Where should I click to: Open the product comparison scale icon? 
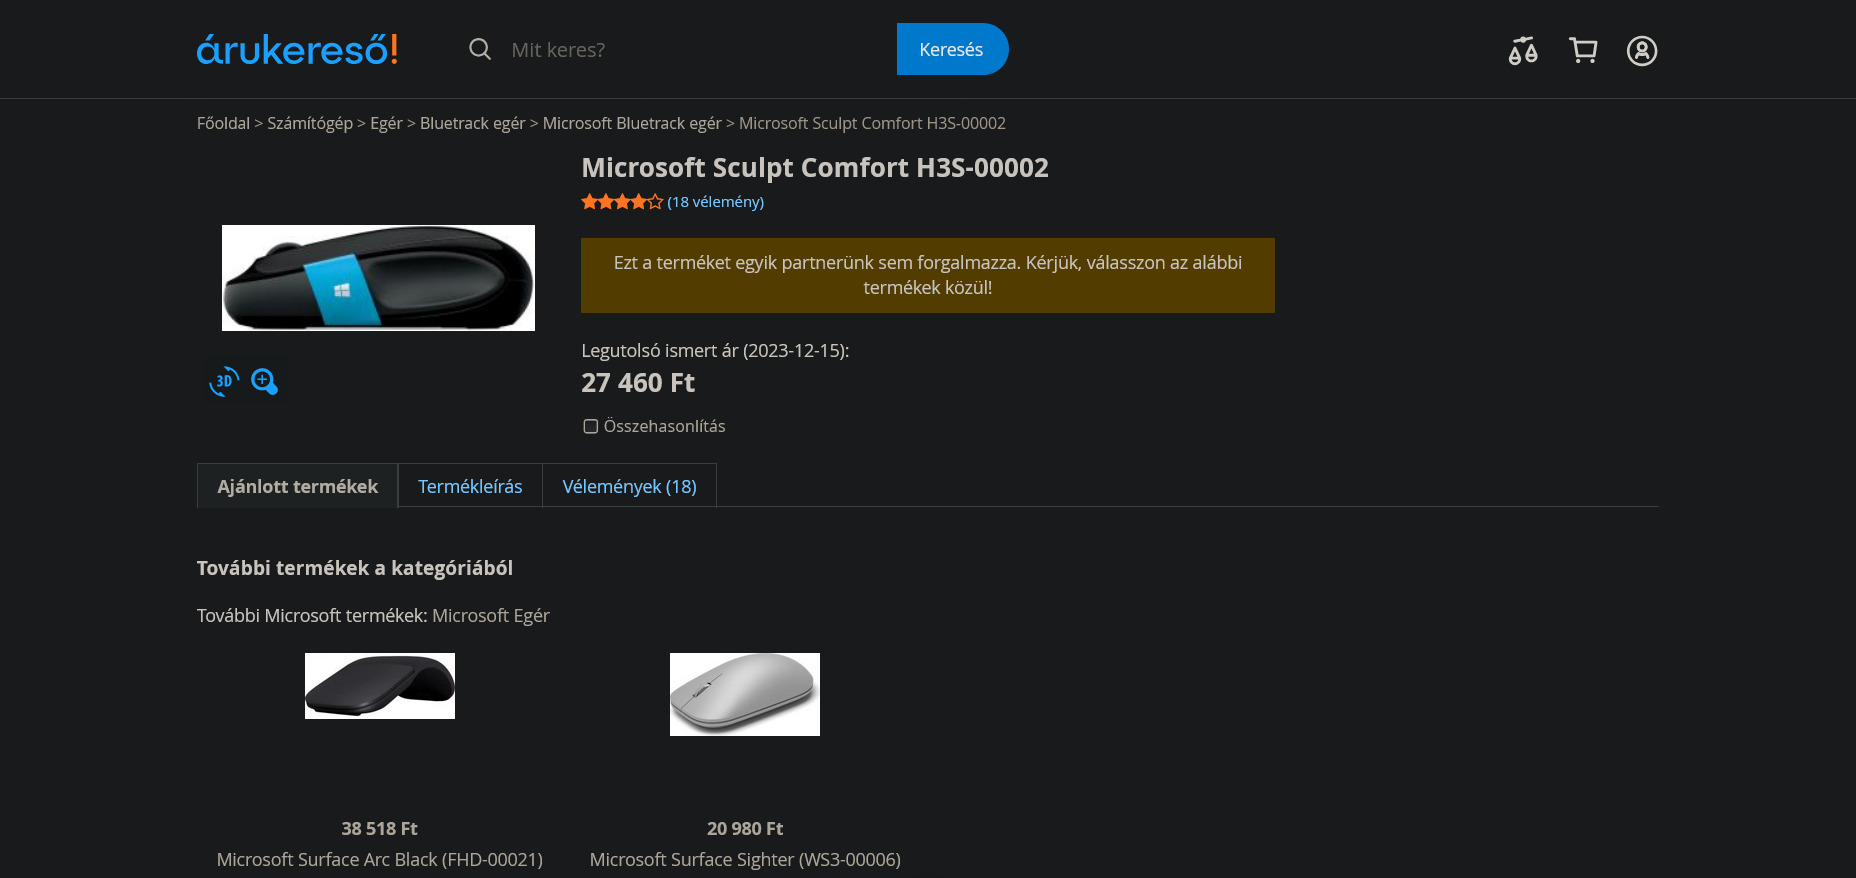coord(1522,50)
